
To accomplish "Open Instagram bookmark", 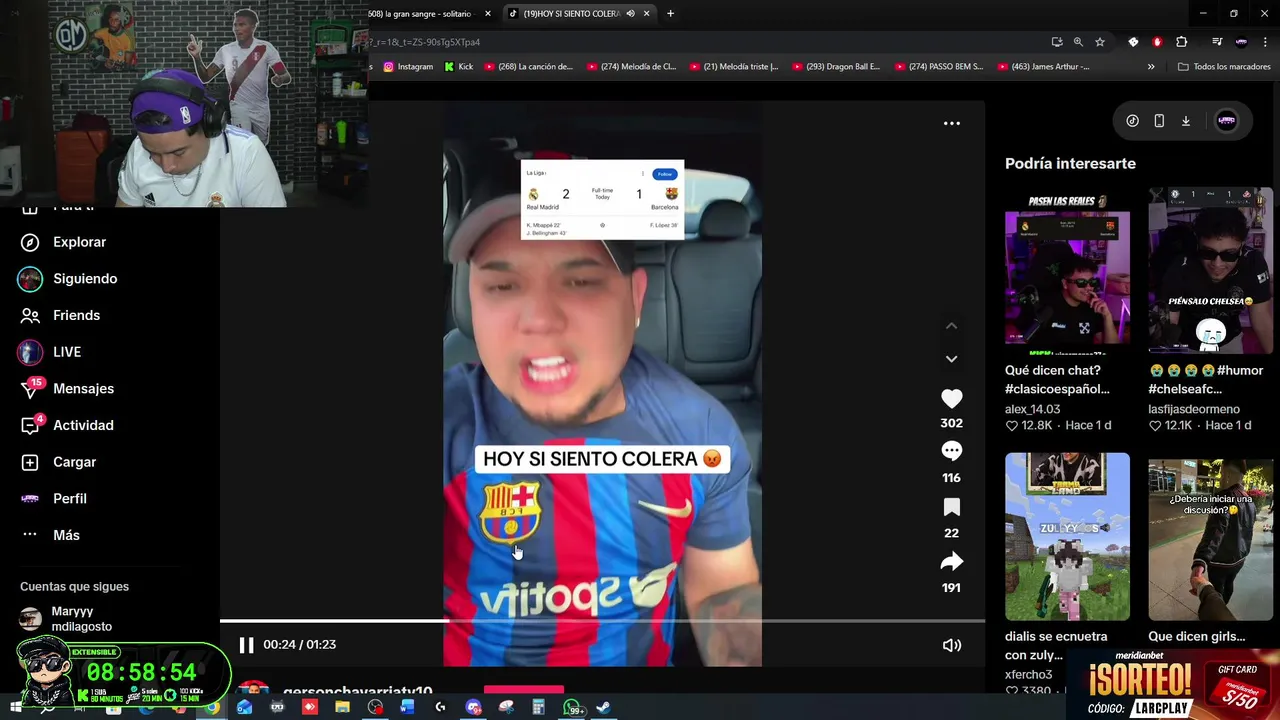I will [x=408, y=67].
